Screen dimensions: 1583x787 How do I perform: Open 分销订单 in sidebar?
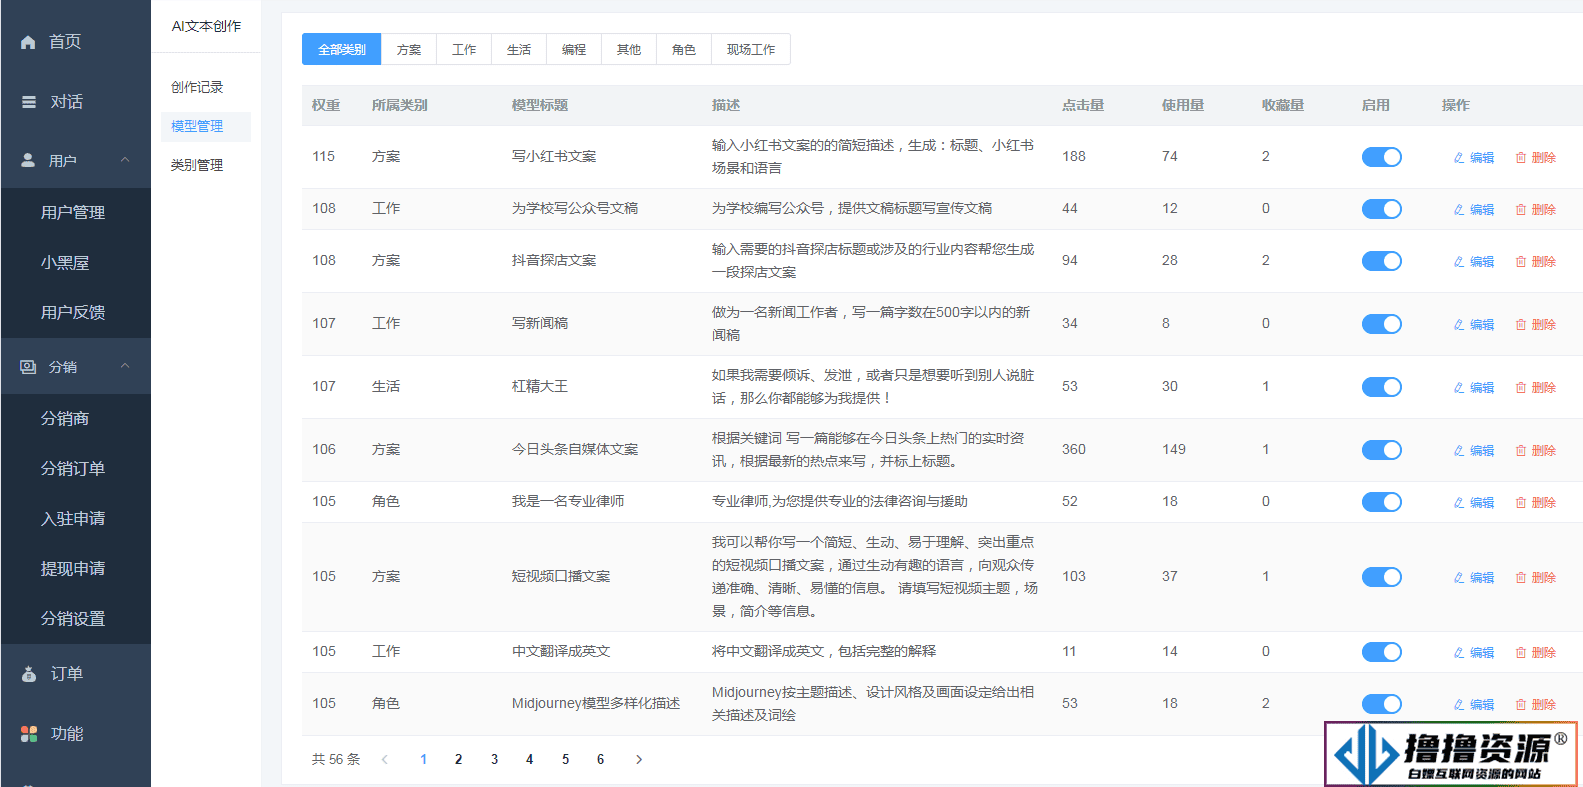point(75,468)
